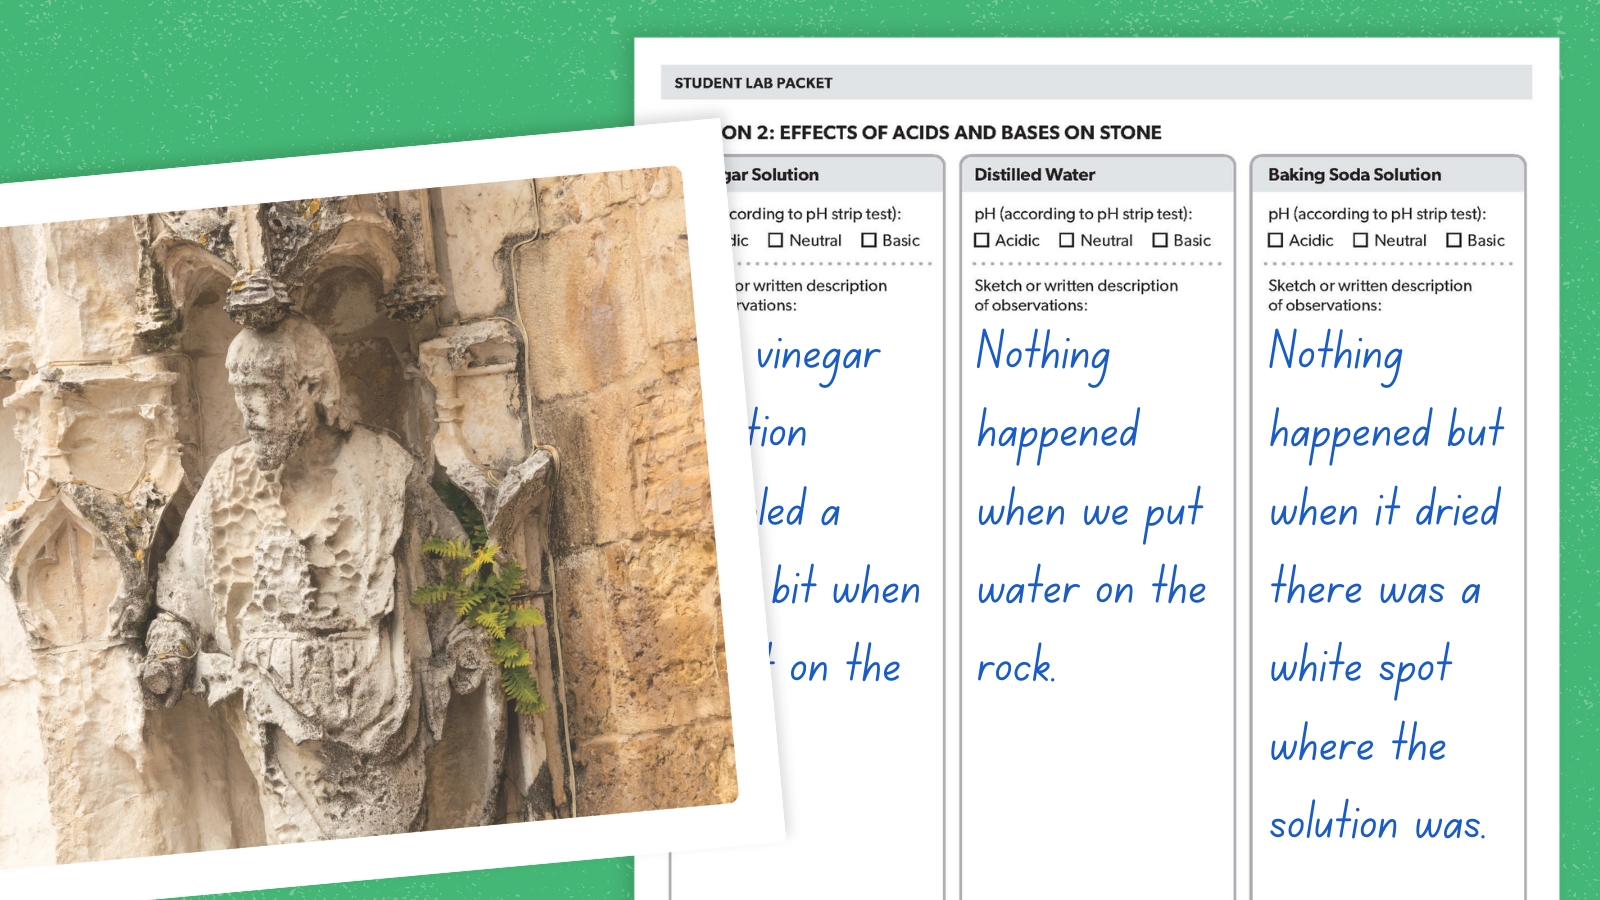The image size is (1600, 900).
Task: Click the 'solution was.' handwritten line
Action: tap(1377, 825)
